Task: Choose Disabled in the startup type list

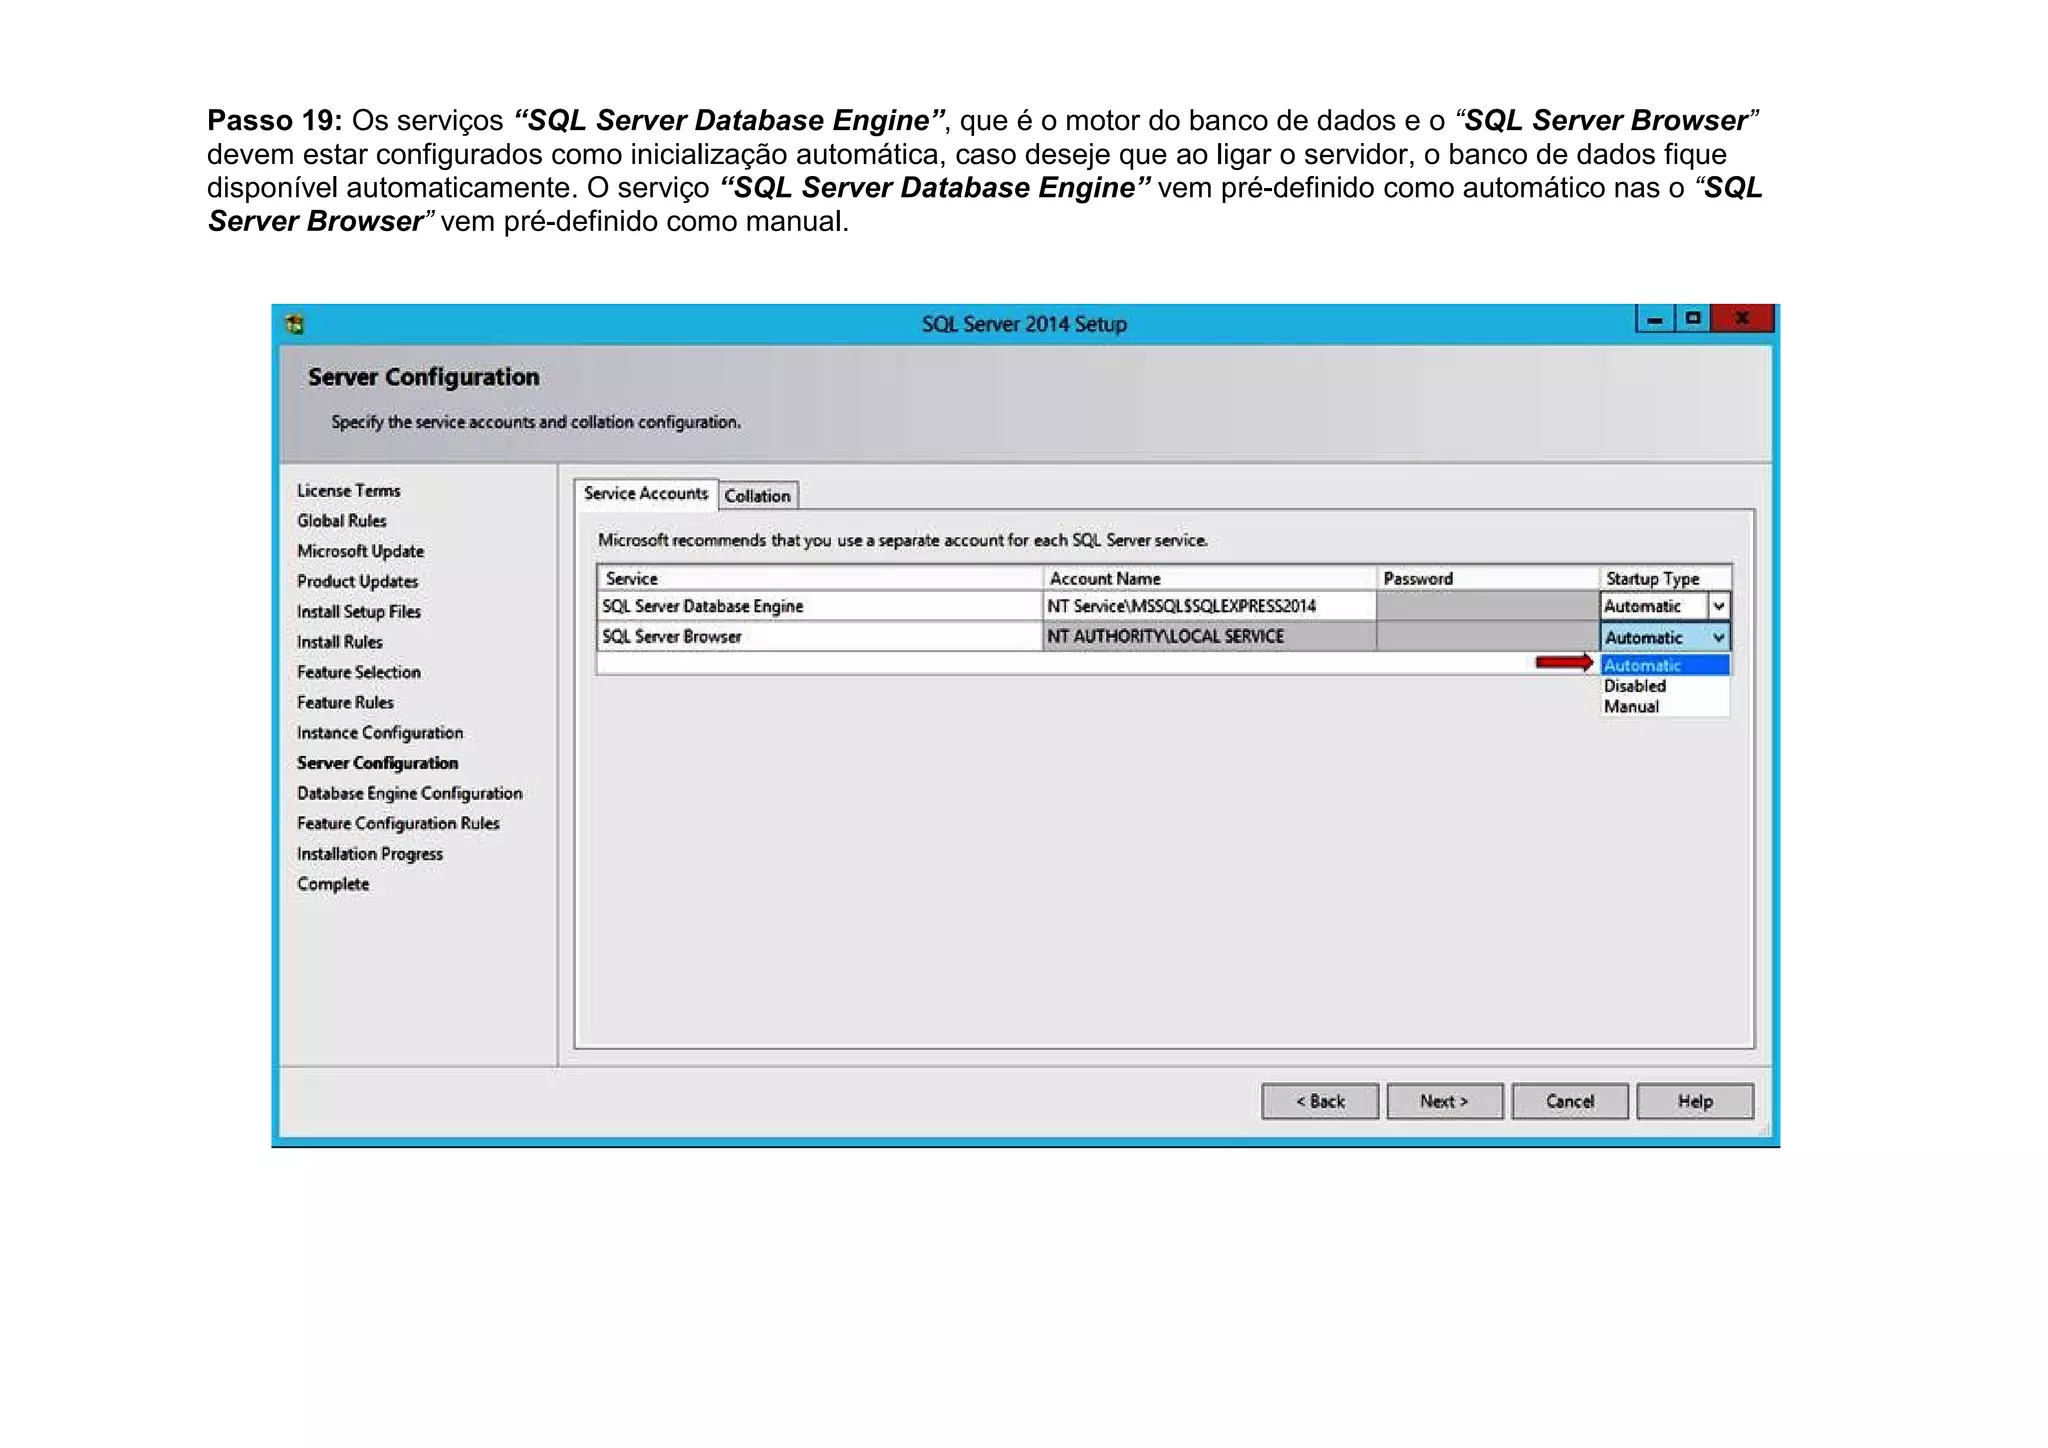Action: (x=1665, y=686)
